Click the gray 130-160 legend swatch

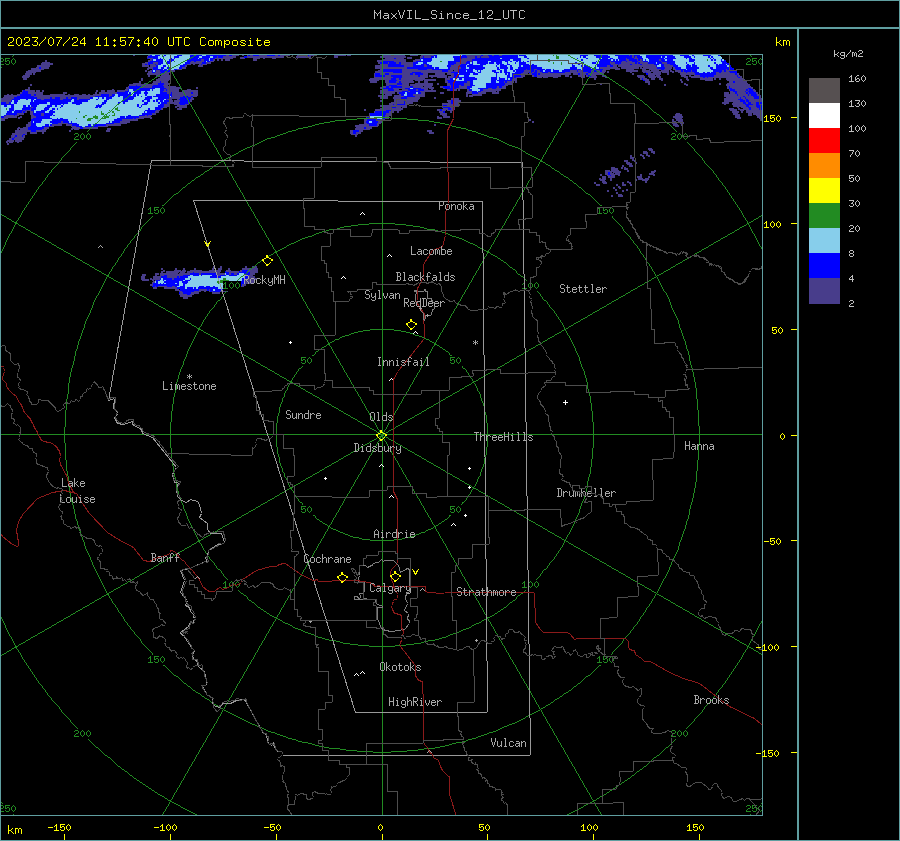pos(824,91)
